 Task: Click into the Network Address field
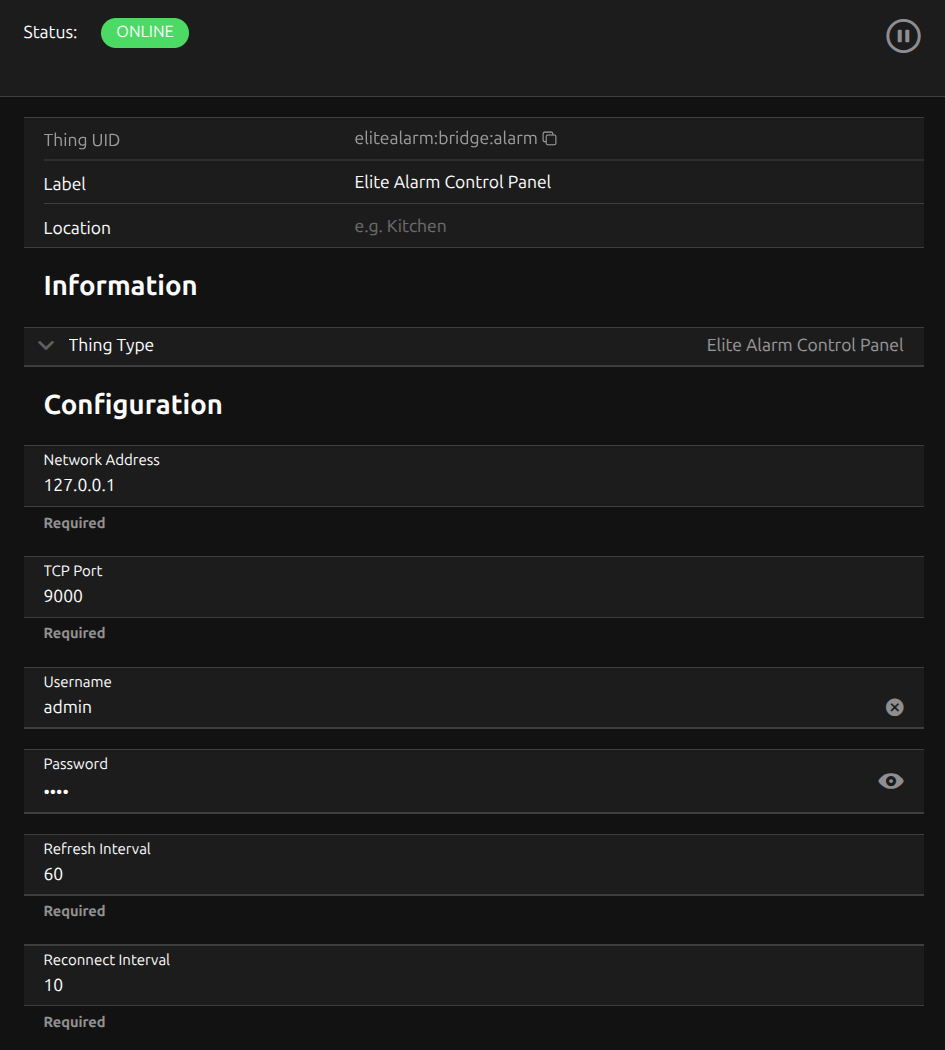[400, 486]
